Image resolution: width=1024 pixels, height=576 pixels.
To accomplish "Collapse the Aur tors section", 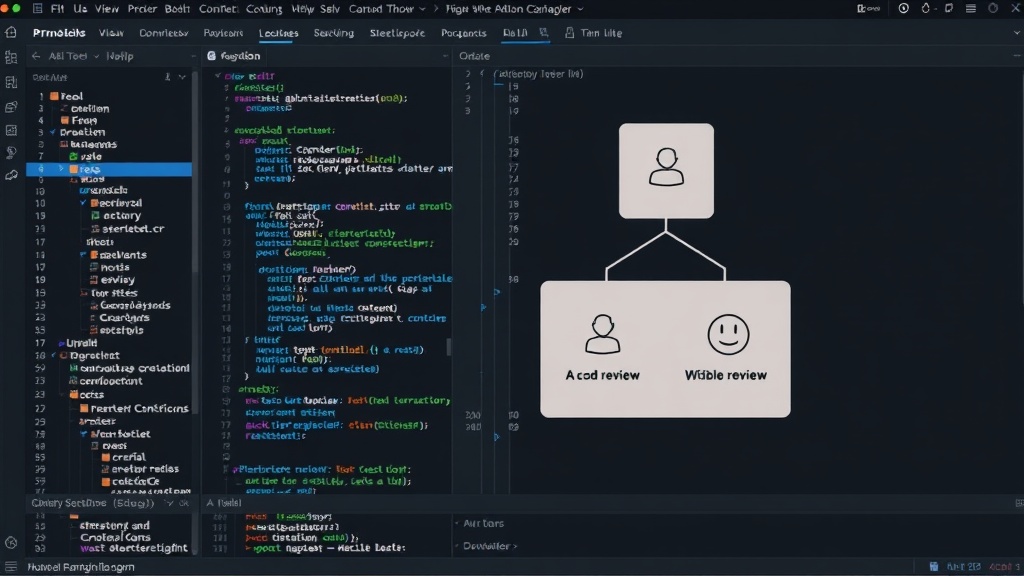I will (x=456, y=523).
